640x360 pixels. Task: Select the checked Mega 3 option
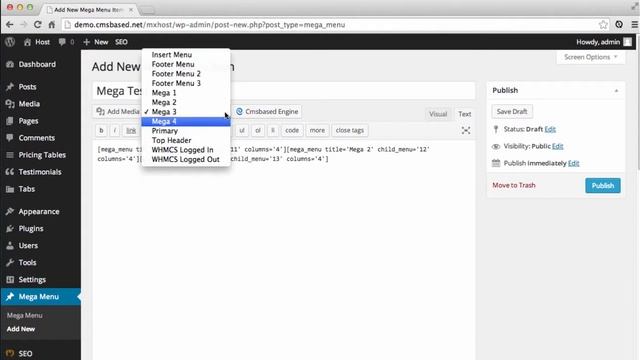click(186, 112)
